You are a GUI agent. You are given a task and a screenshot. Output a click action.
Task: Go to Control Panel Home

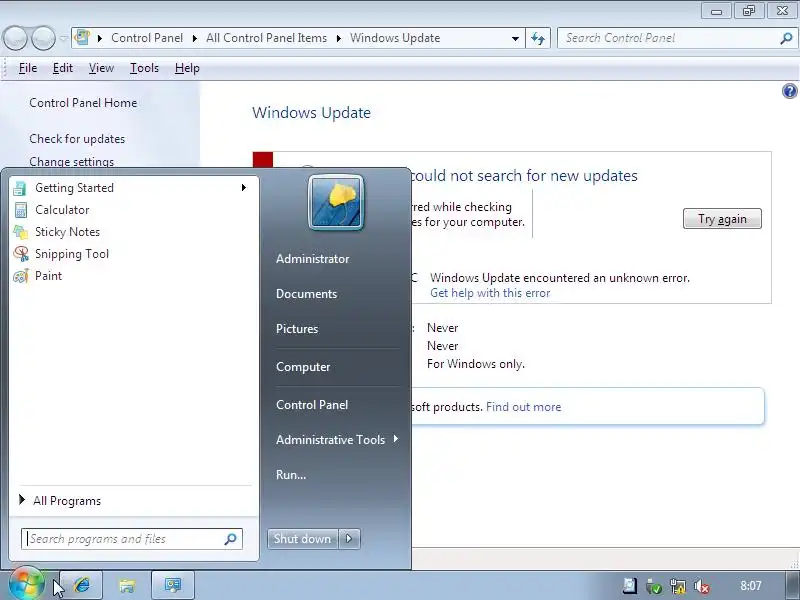(83, 103)
